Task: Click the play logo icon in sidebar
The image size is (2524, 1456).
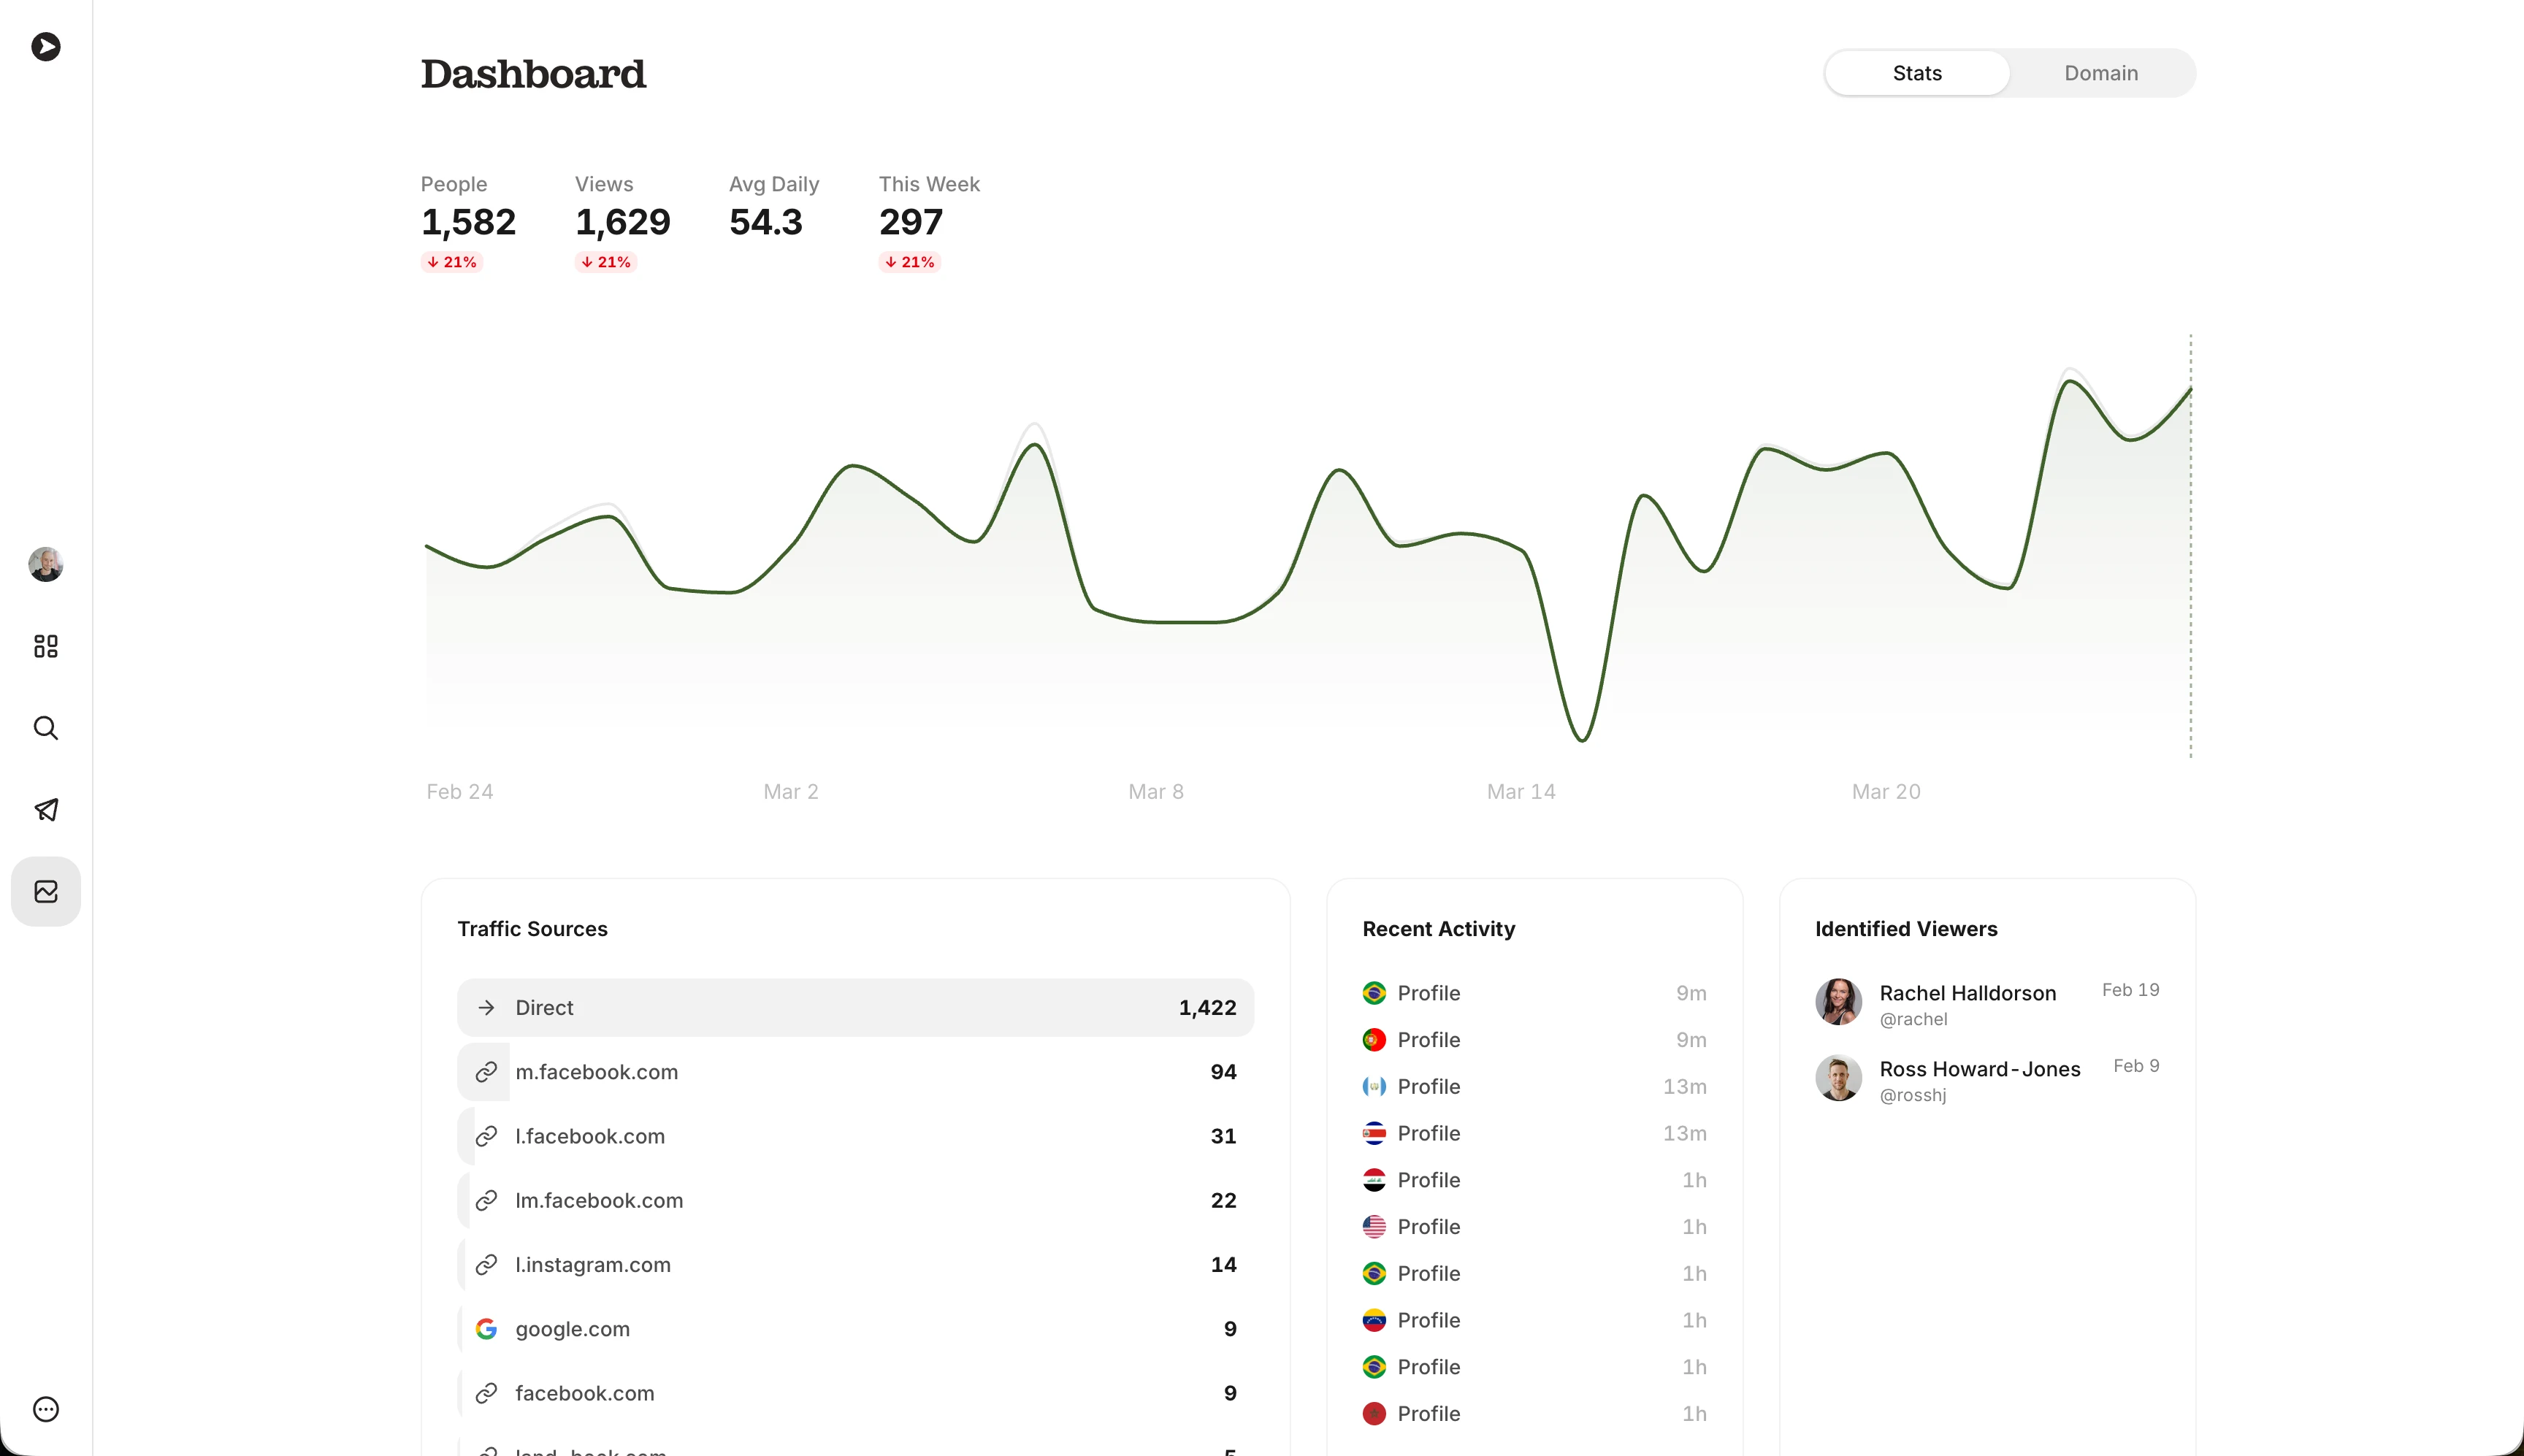Action: click(46, 47)
